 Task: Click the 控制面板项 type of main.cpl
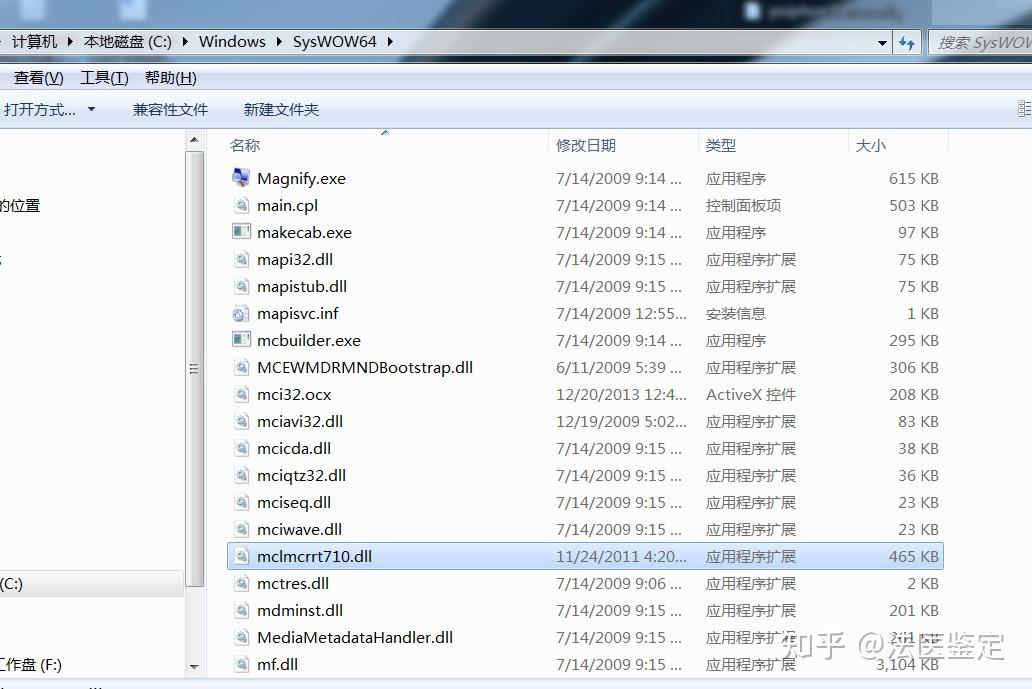pos(743,205)
